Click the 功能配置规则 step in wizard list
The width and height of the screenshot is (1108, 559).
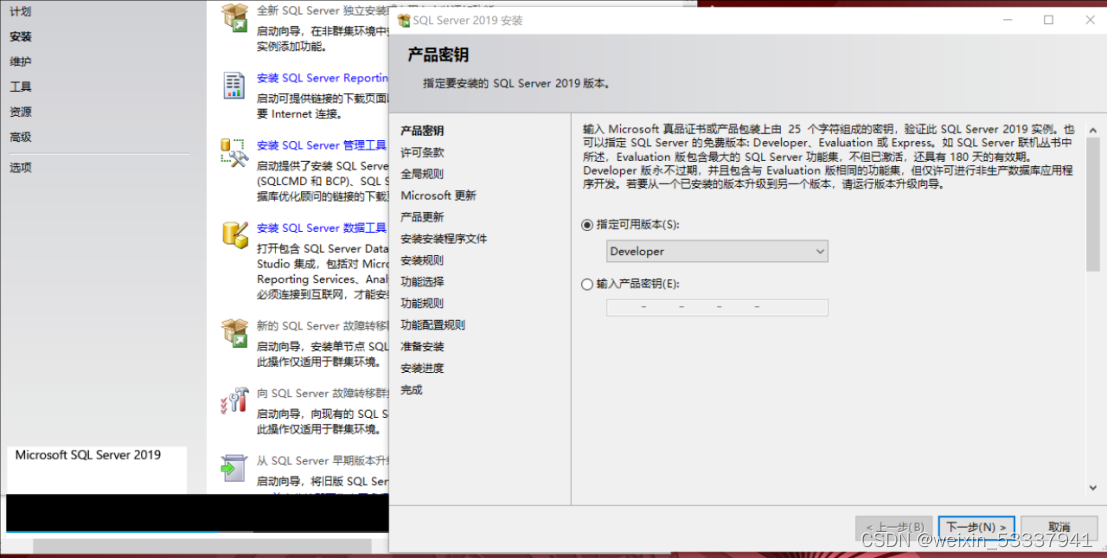(433, 325)
